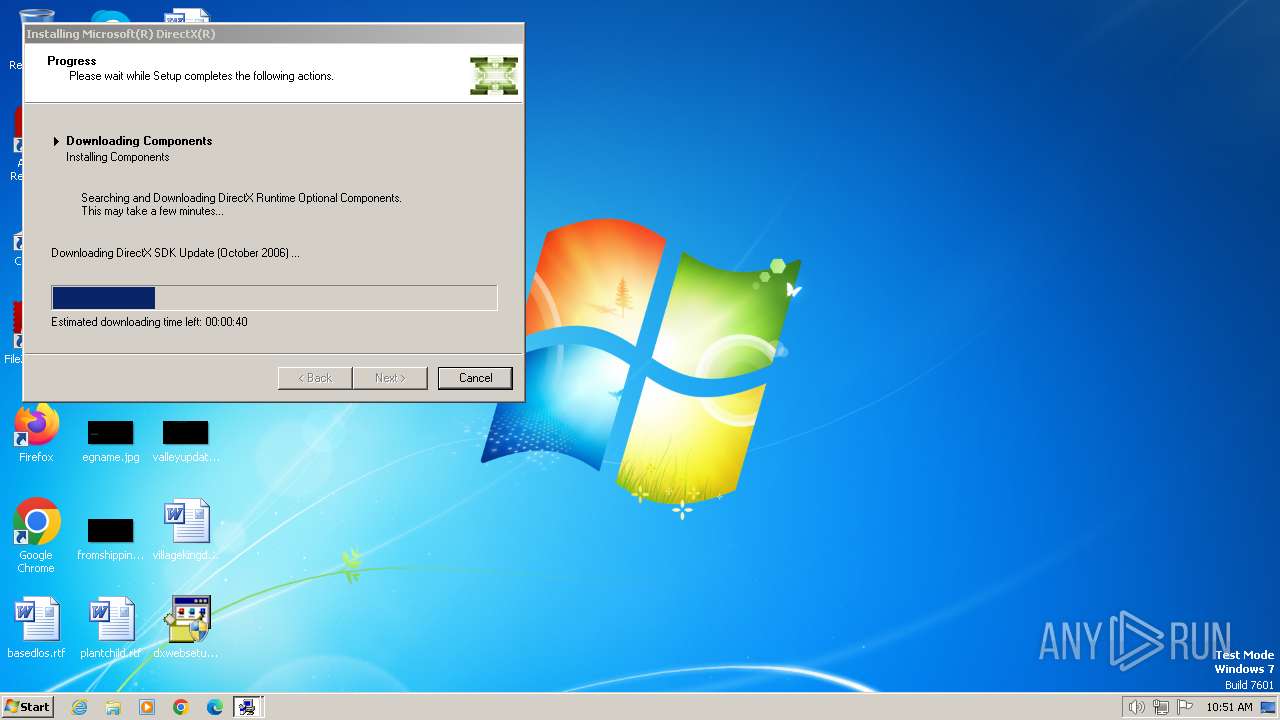The image size is (1280, 720).
Task: Open Windows Media Player taskbar icon
Action: click(147, 707)
